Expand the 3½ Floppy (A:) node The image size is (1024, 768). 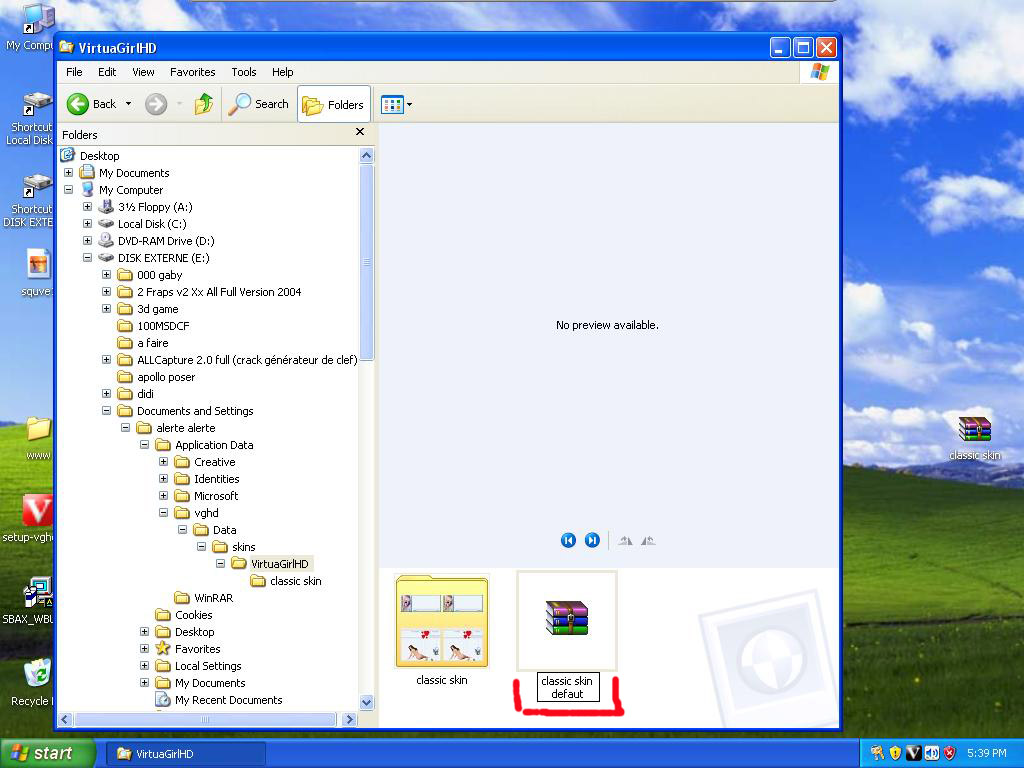click(x=88, y=207)
